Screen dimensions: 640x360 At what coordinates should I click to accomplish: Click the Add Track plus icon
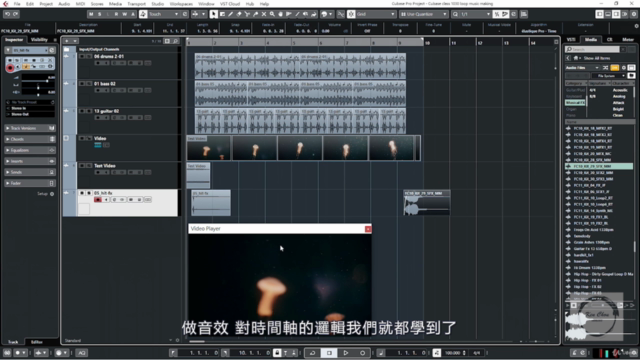click(x=67, y=41)
